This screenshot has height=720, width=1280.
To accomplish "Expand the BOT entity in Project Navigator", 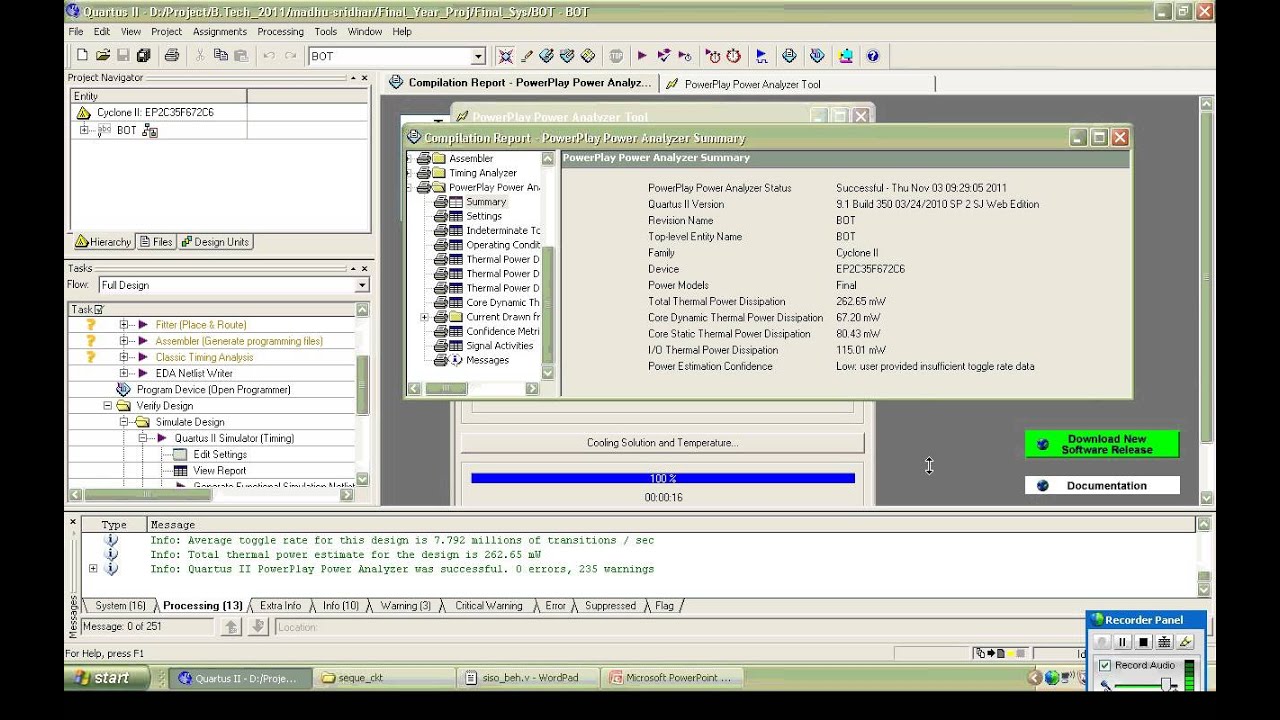I will point(84,130).
